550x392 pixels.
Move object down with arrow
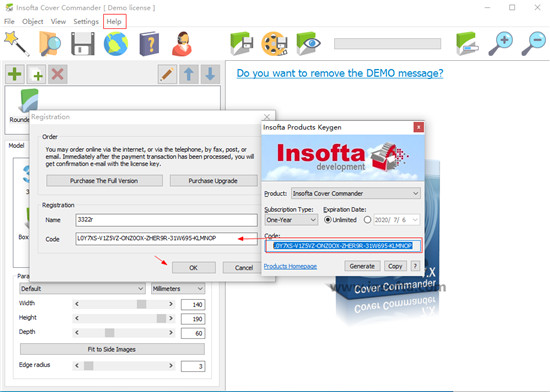point(210,74)
